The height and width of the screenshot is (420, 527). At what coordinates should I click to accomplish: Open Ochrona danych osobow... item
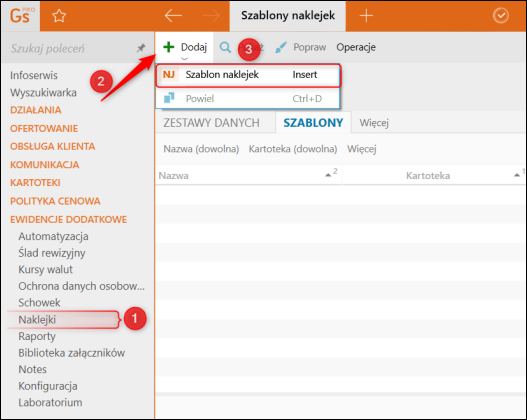point(81,286)
